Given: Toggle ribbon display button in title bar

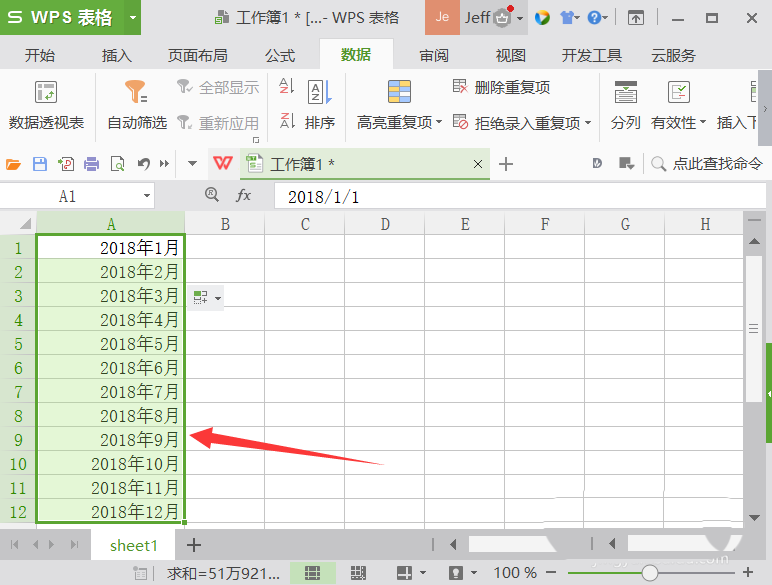Looking at the screenshot, I should point(636,18).
